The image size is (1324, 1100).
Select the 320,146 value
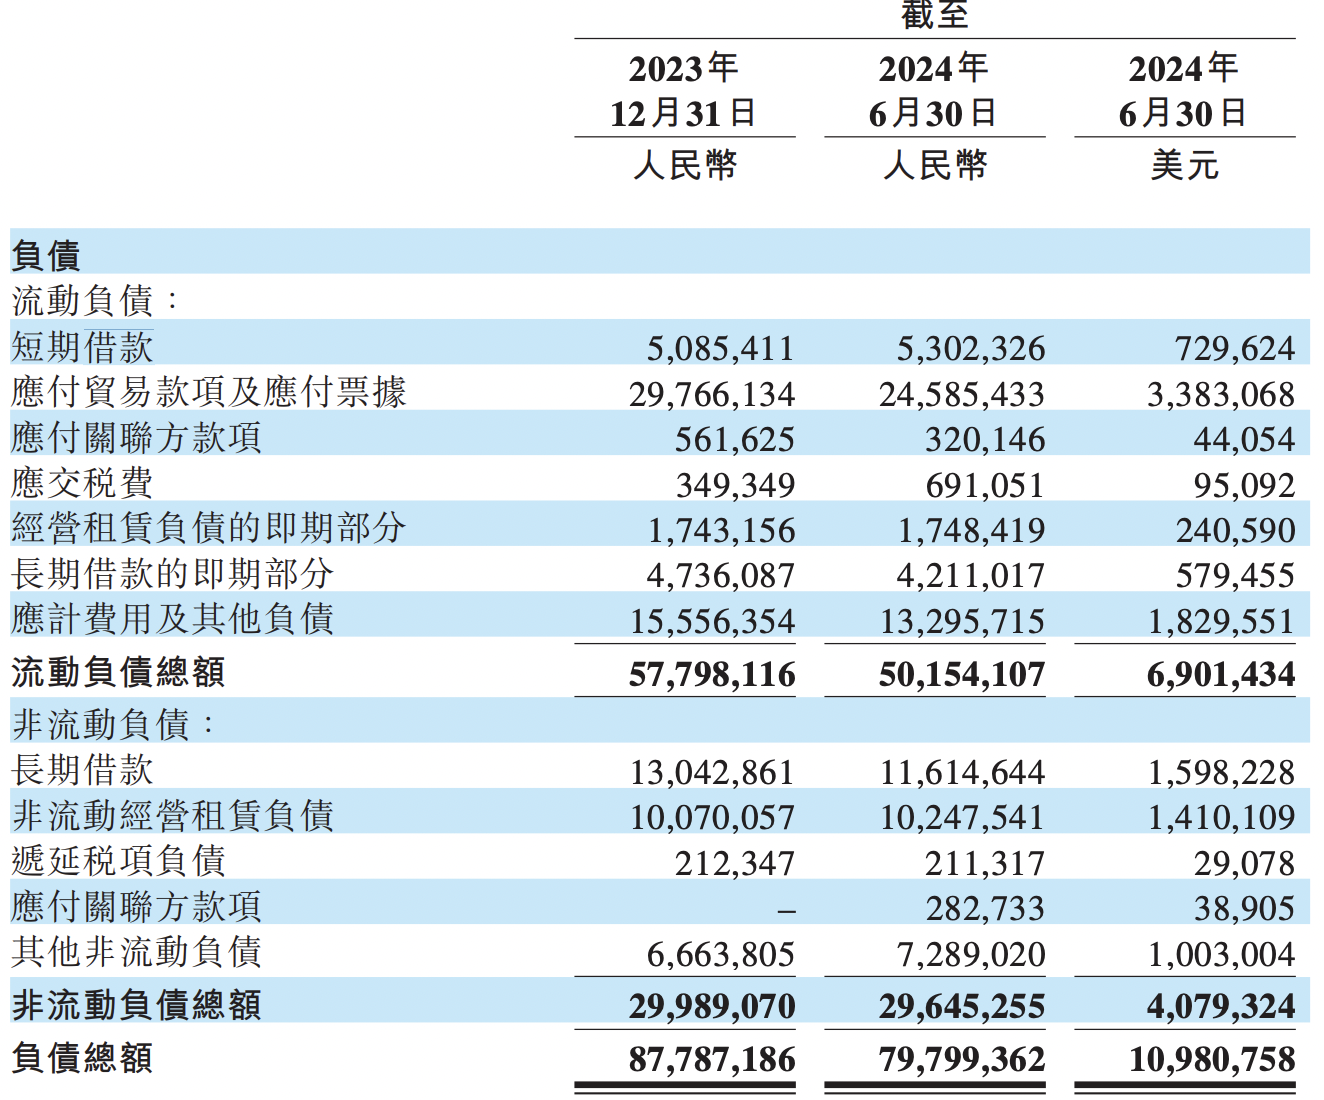click(985, 440)
